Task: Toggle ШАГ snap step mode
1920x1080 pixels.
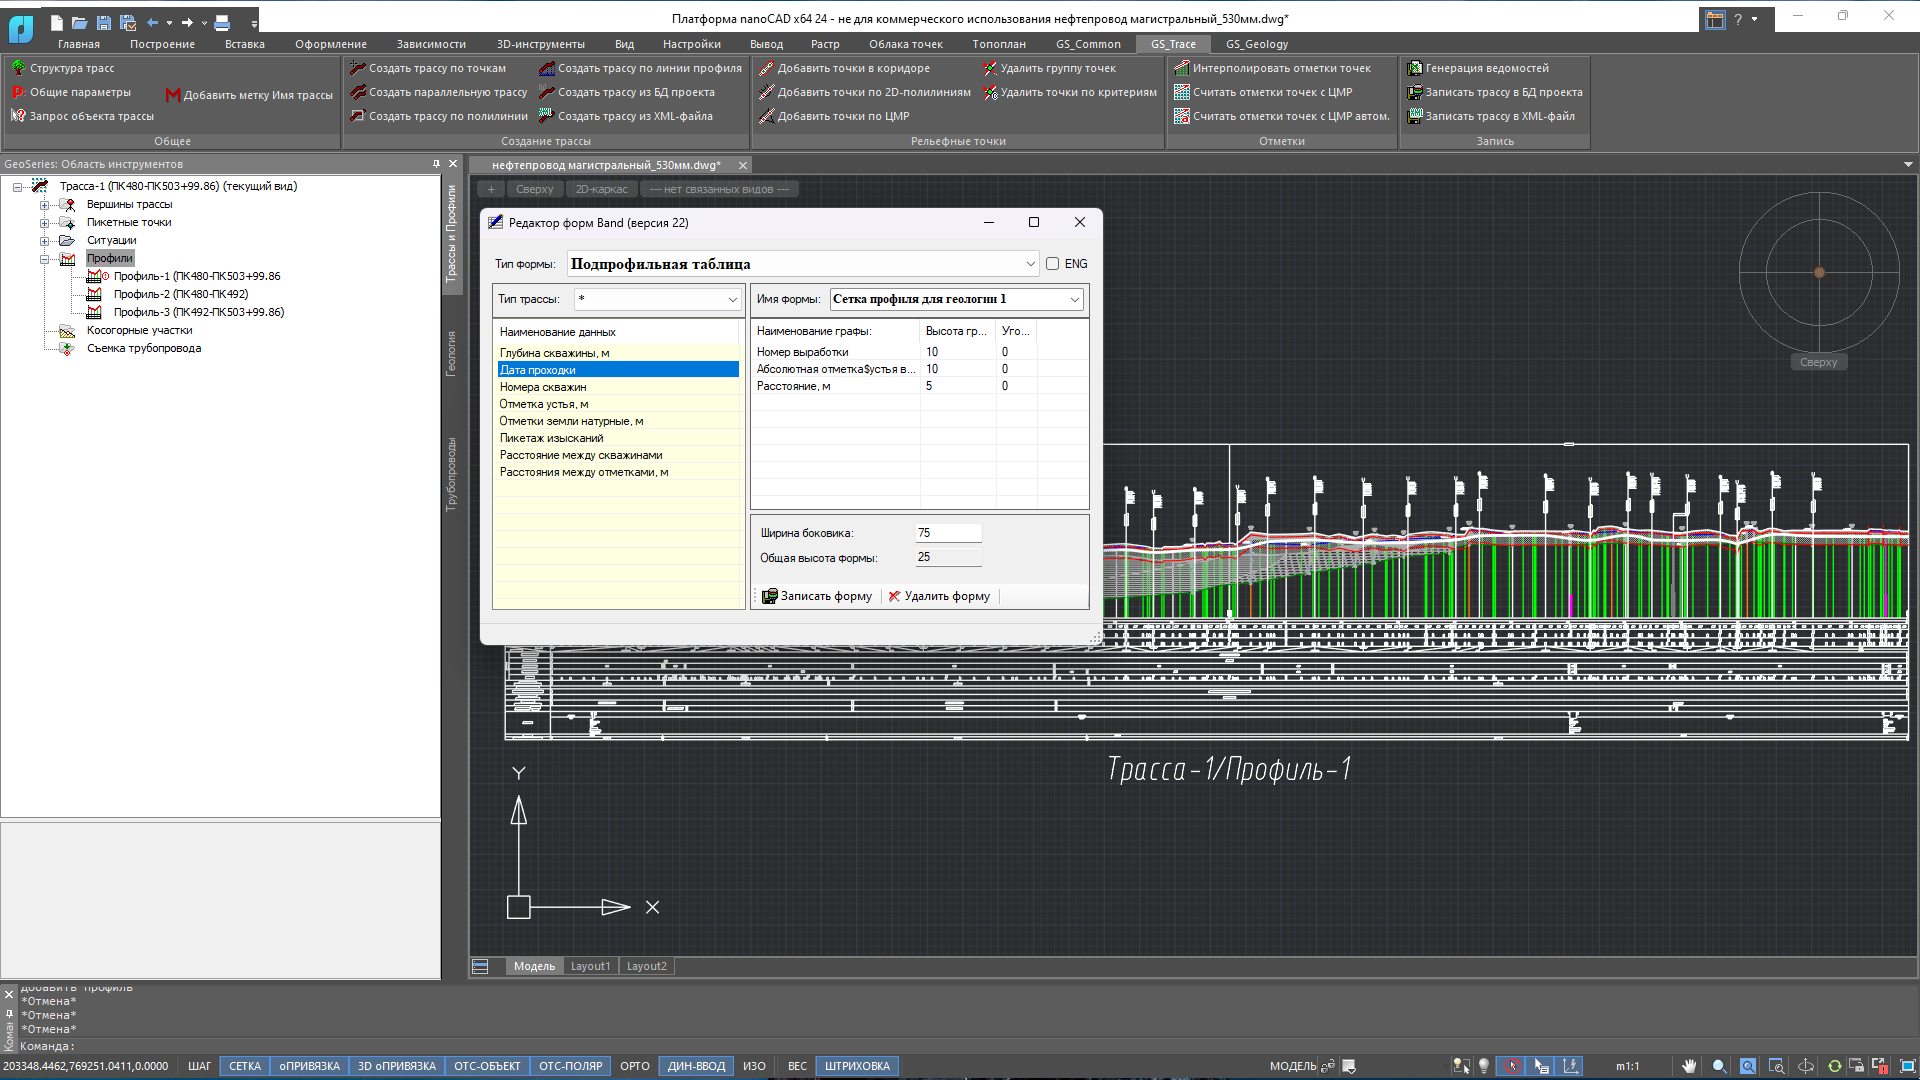Action: [200, 1066]
